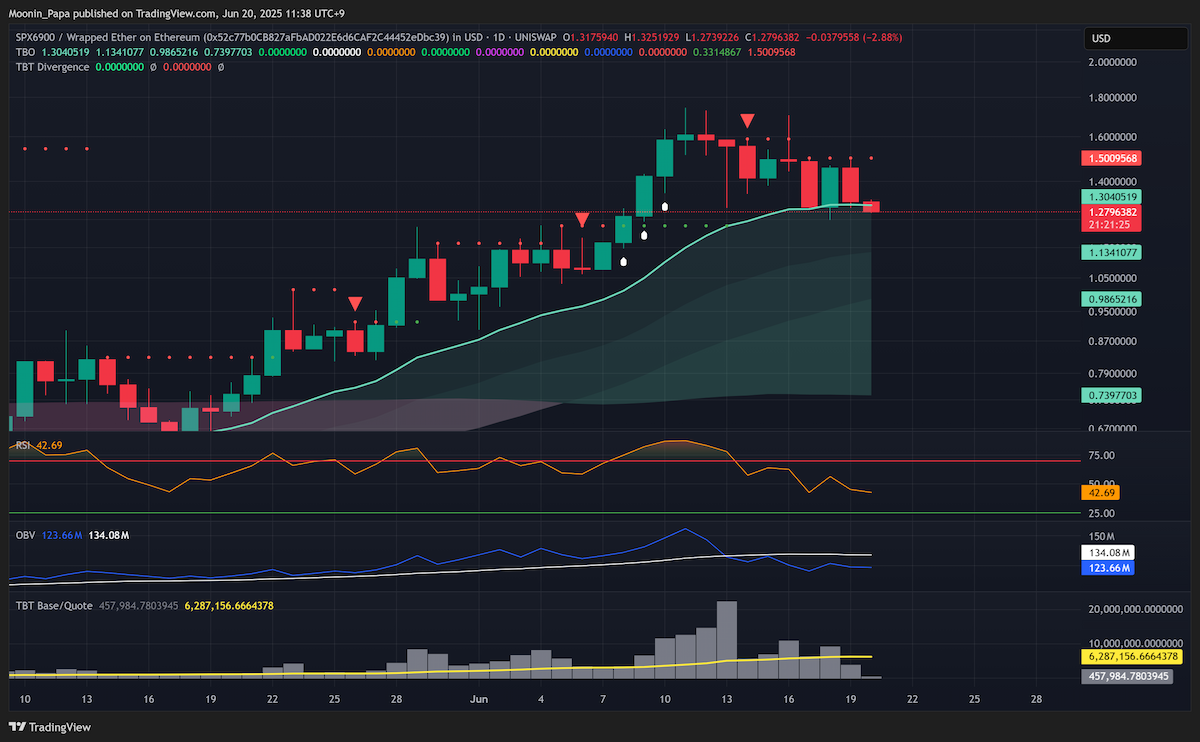The image size is (1200, 742).
Task: Click the highest red triangle signal marker
Action: pyautogui.click(x=747, y=121)
